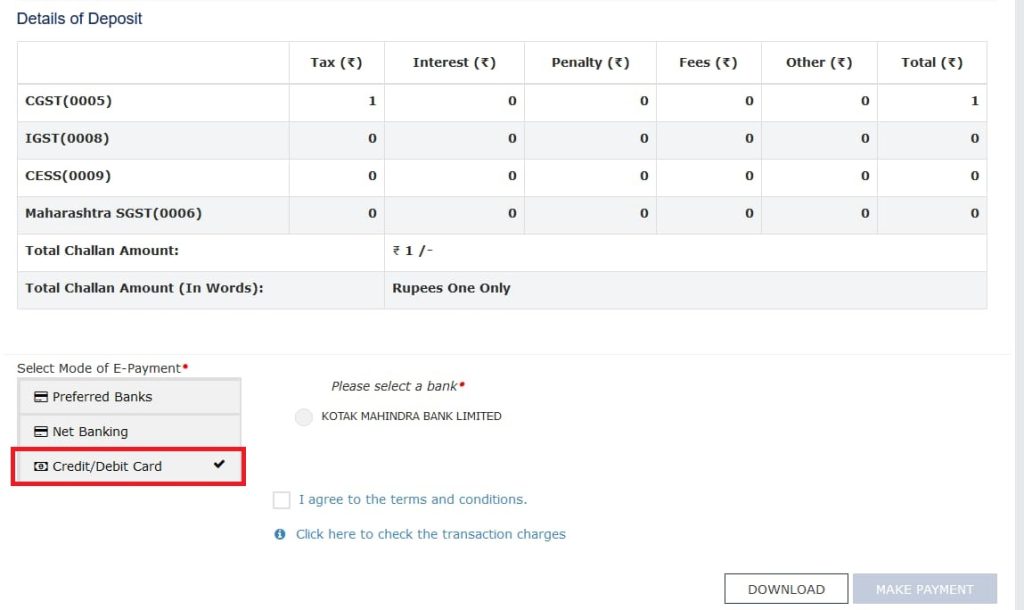This screenshot has width=1024, height=610.
Task: Open the 'I agree to the terms' link
Action: click(412, 500)
